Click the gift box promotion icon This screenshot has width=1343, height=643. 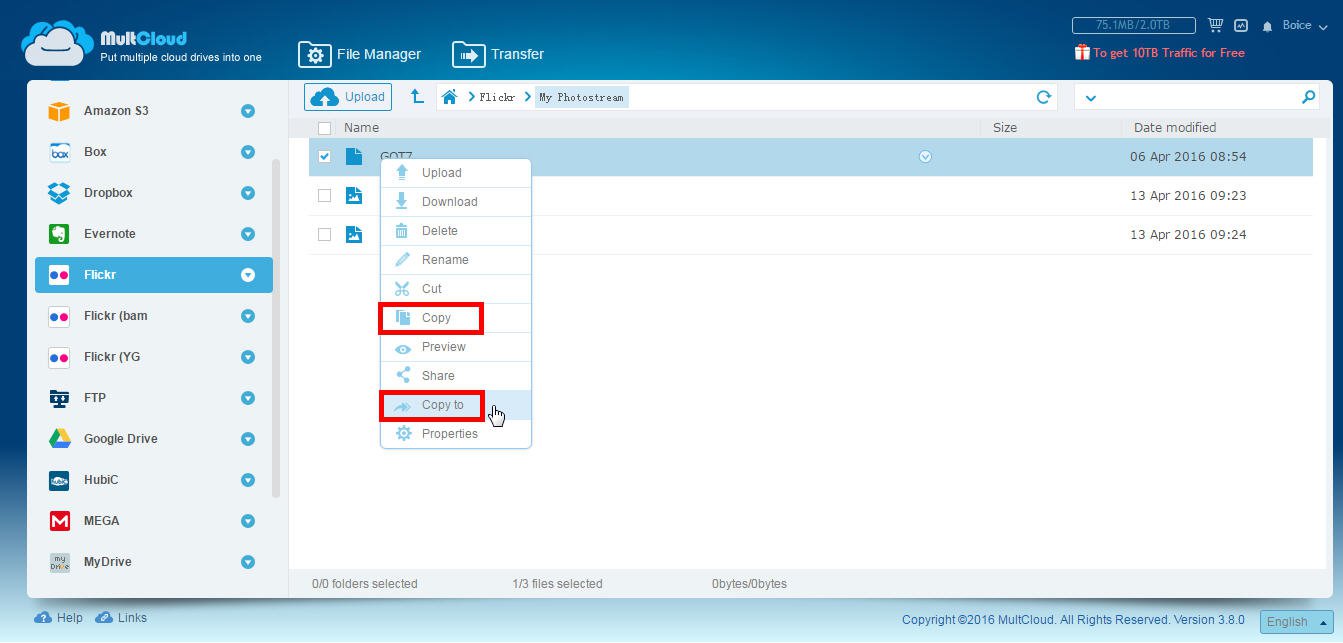click(1082, 52)
